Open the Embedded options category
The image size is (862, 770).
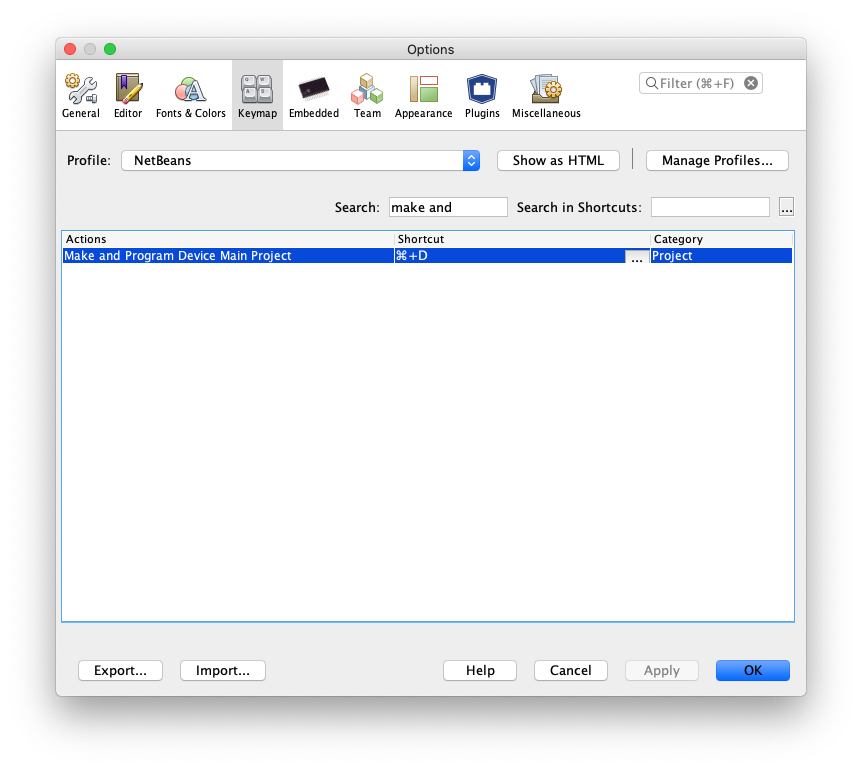click(314, 95)
